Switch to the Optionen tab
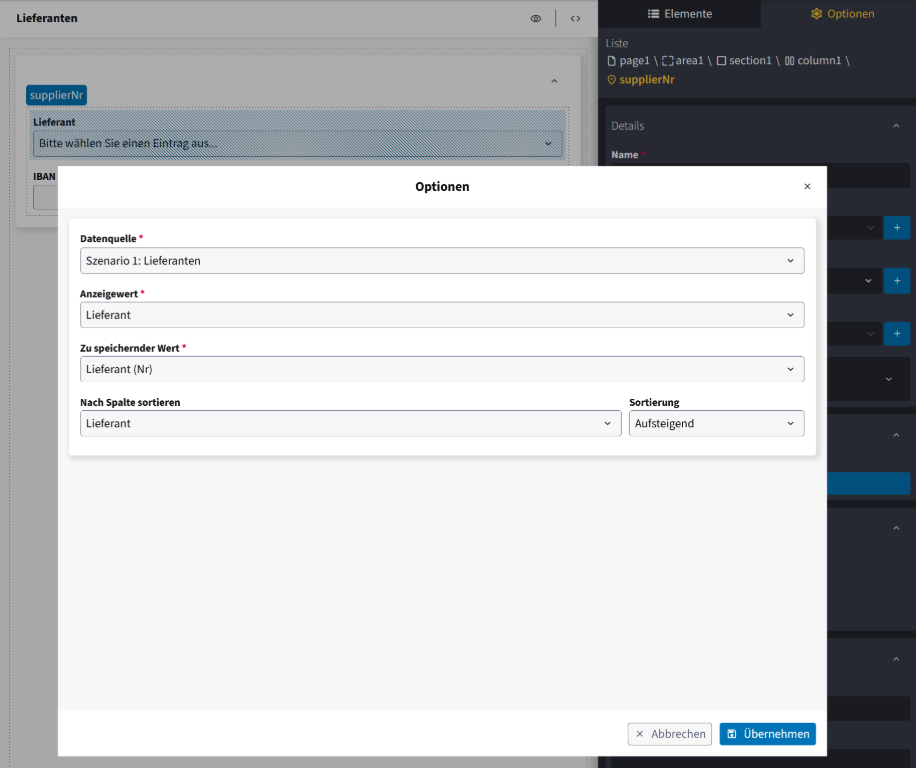Viewport: 916px width, 768px height. pyautogui.click(x=842, y=13)
